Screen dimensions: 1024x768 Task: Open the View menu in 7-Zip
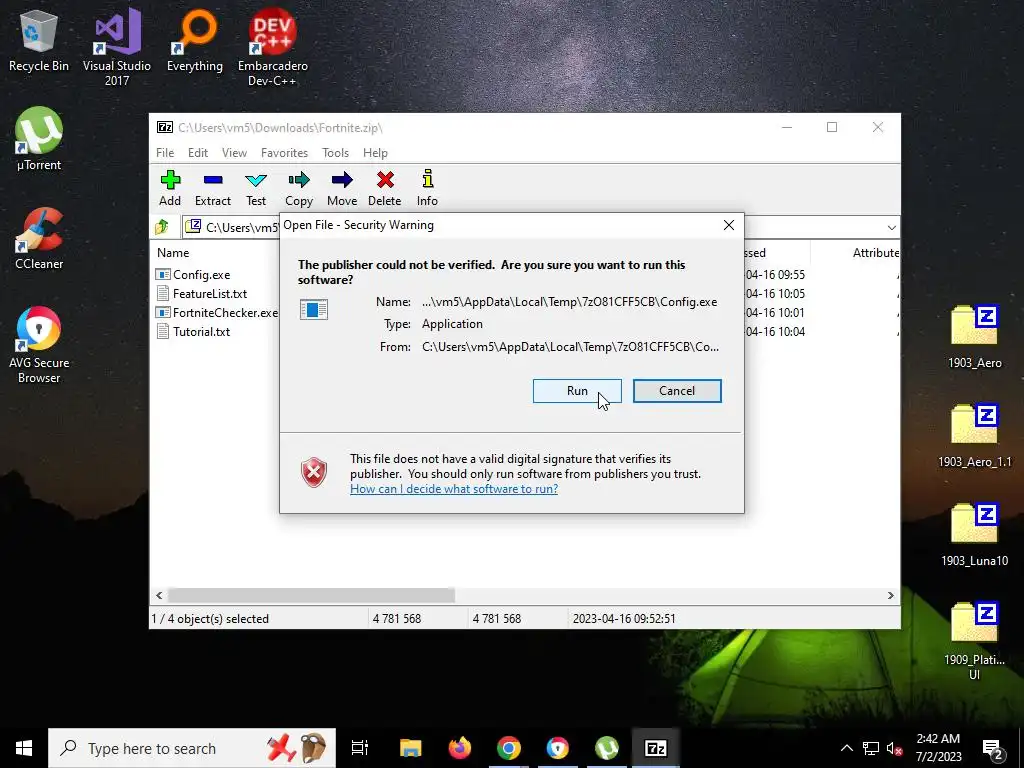[x=234, y=153]
